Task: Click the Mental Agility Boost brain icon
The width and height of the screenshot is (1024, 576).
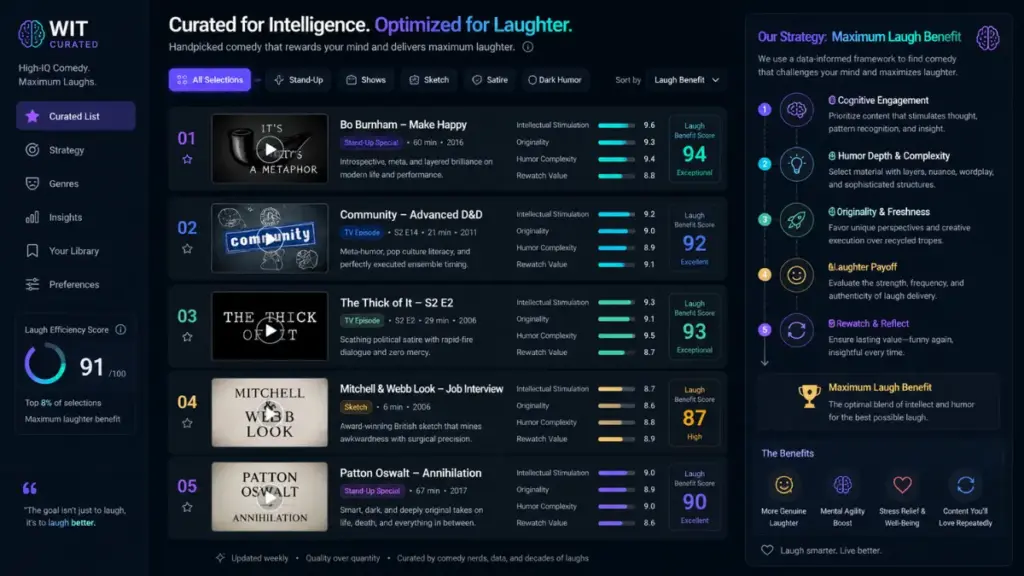Action: point(842,485)
